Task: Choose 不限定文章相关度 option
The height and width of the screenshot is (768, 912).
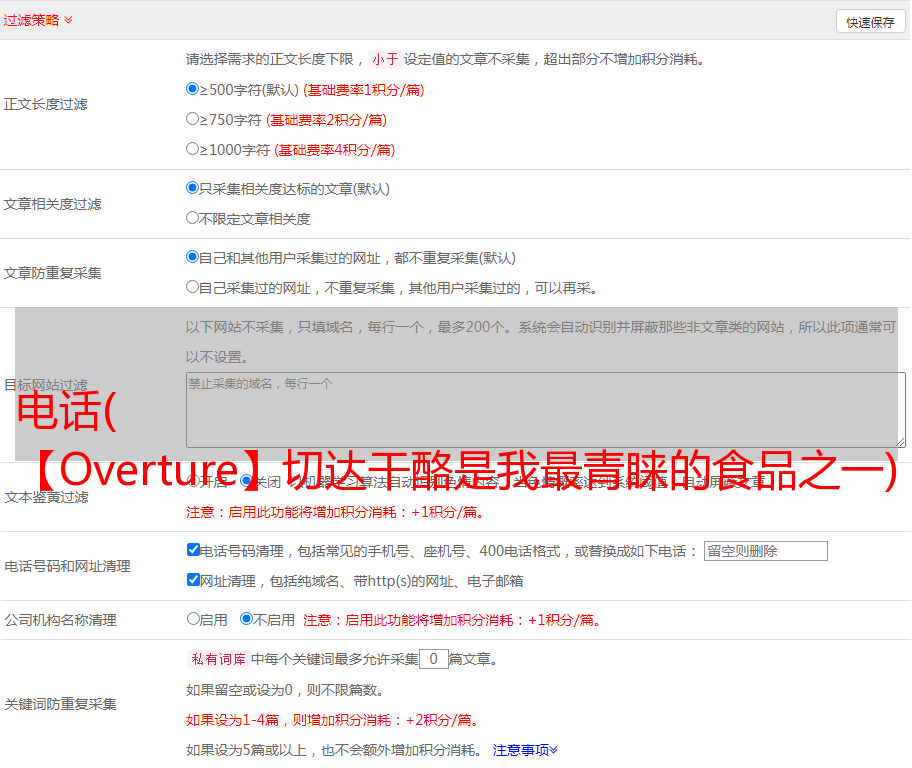Action: 192,218
